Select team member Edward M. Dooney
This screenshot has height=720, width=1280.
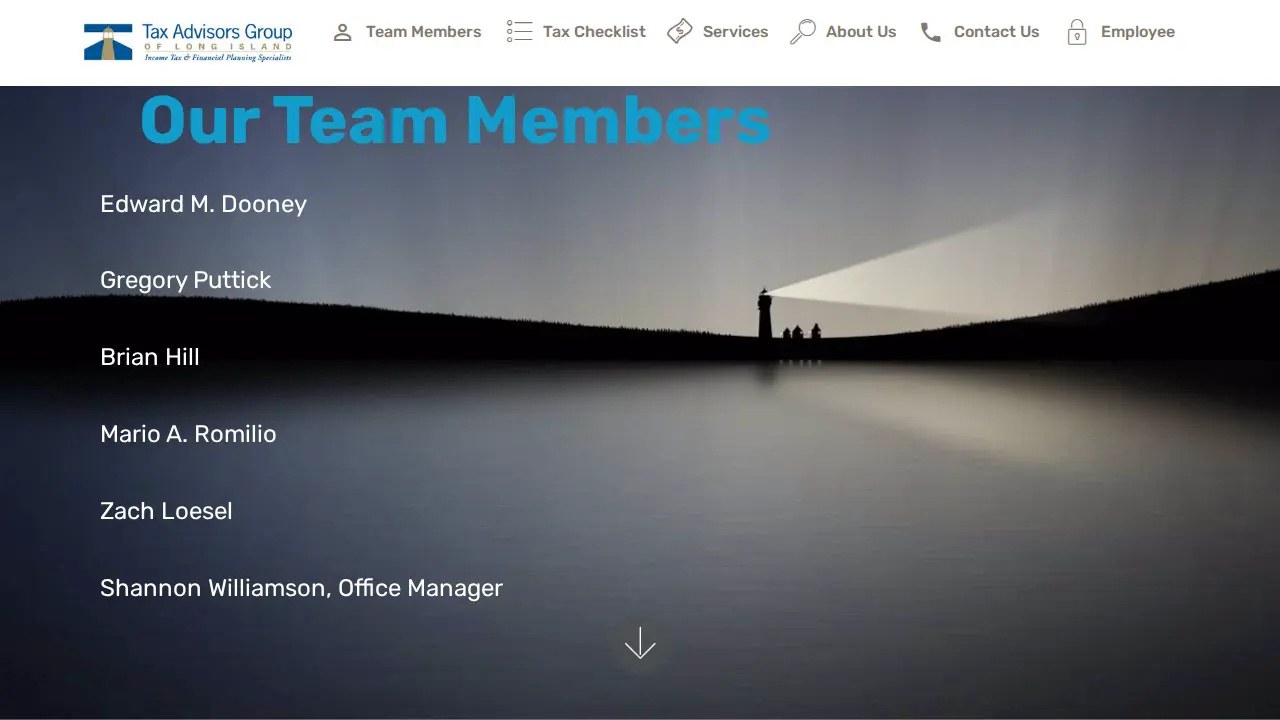point(203,204)
